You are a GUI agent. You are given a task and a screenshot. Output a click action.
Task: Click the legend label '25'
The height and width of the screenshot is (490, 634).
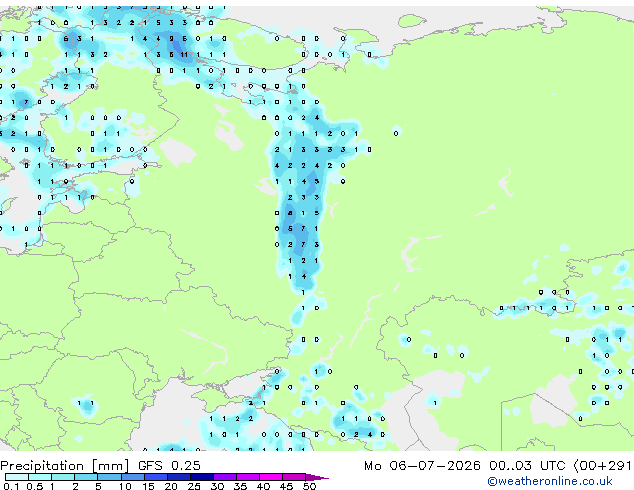194,486
